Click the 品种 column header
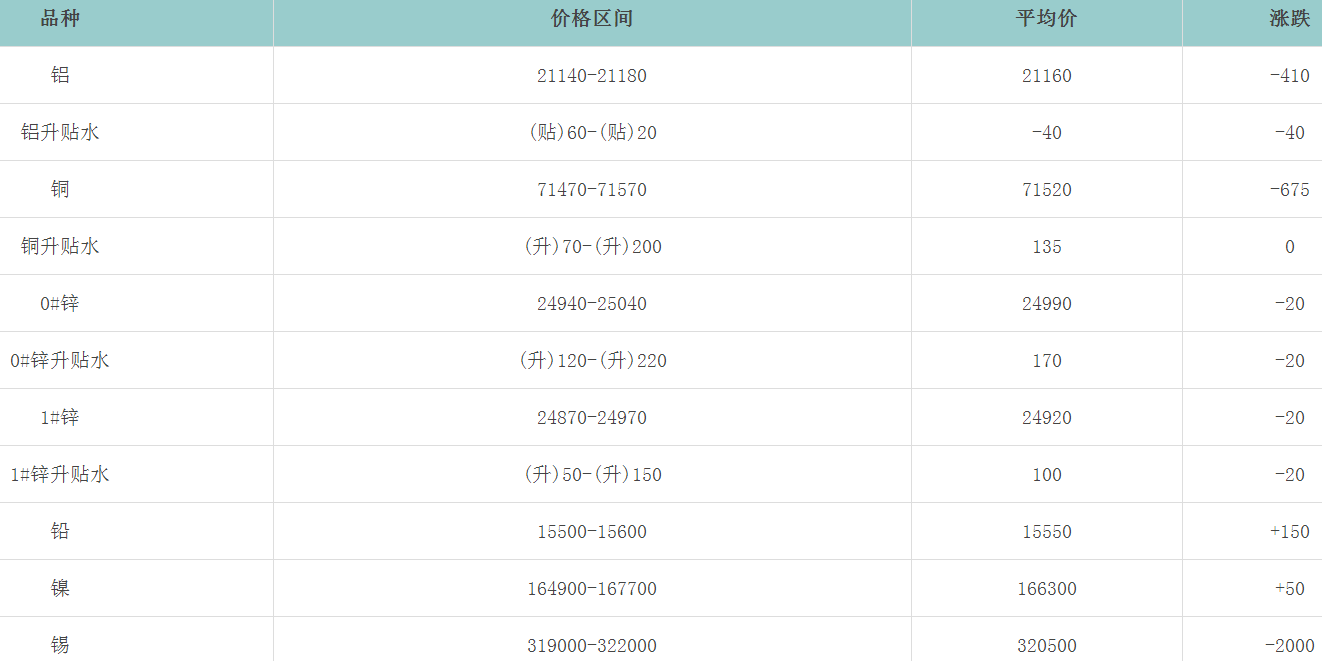Screen dimensions: 1322x661 point(60,19)
